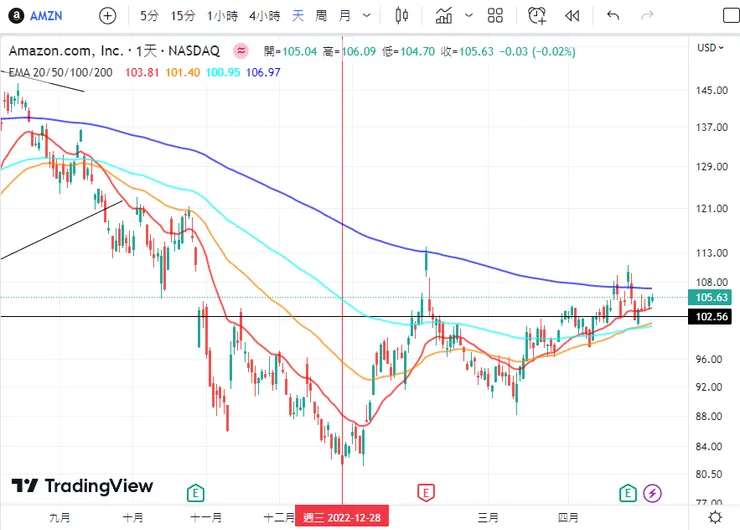Click the 九月 time axis label
The height and width of the screenshot is (530, 740).
coord(59,518)
